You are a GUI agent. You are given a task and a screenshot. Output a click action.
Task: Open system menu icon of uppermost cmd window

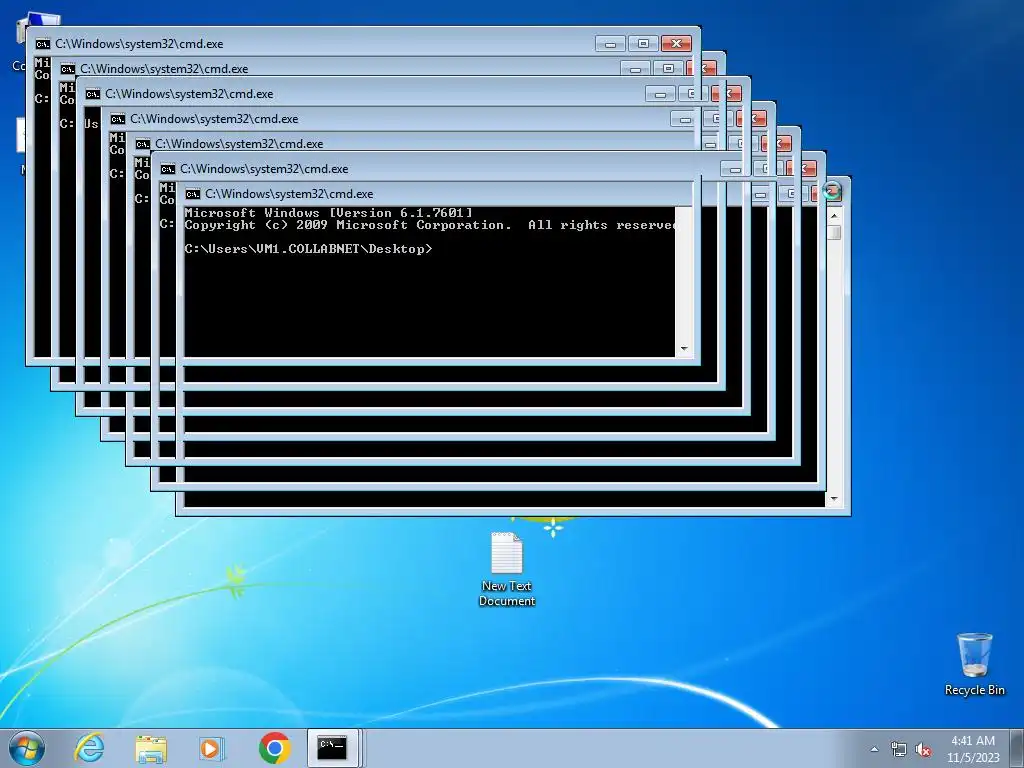click(x=43, y=44)
